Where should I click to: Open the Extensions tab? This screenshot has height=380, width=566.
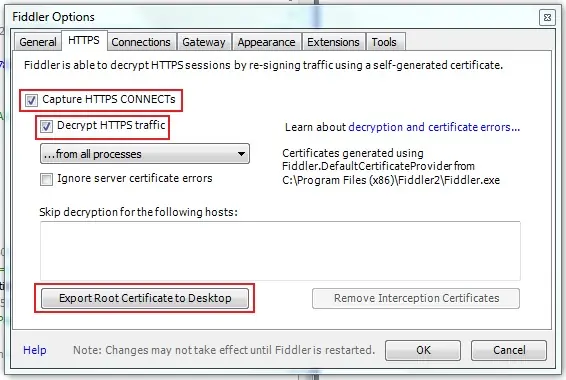[x=334, y=42]
